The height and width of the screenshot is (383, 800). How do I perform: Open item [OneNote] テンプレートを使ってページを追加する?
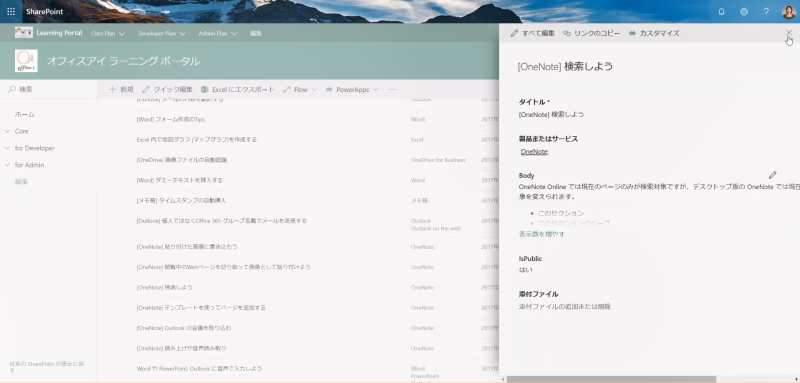coord(201,308)
